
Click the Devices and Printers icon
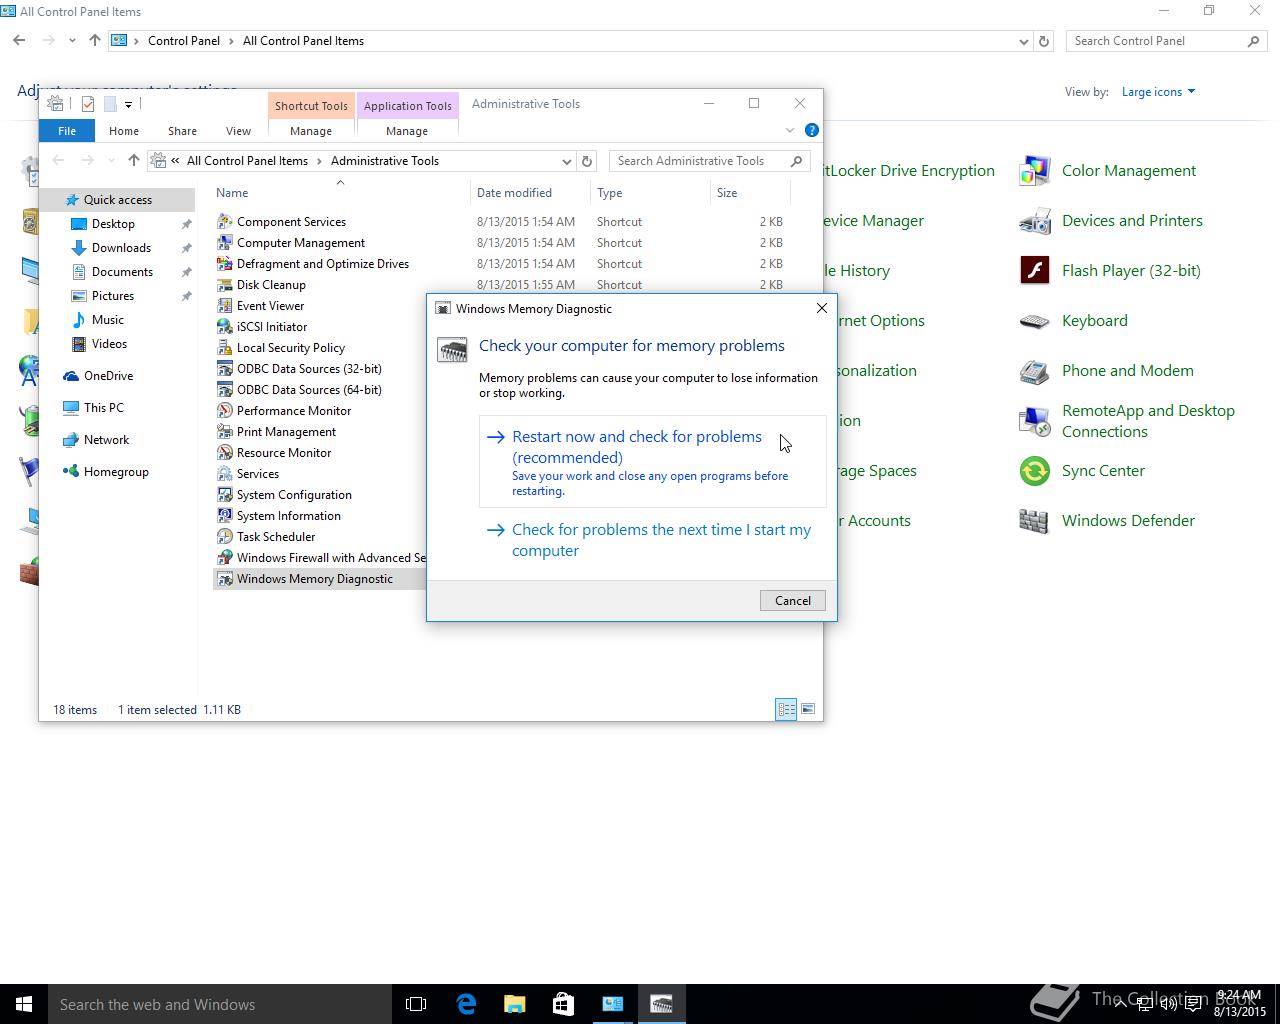1034,221
